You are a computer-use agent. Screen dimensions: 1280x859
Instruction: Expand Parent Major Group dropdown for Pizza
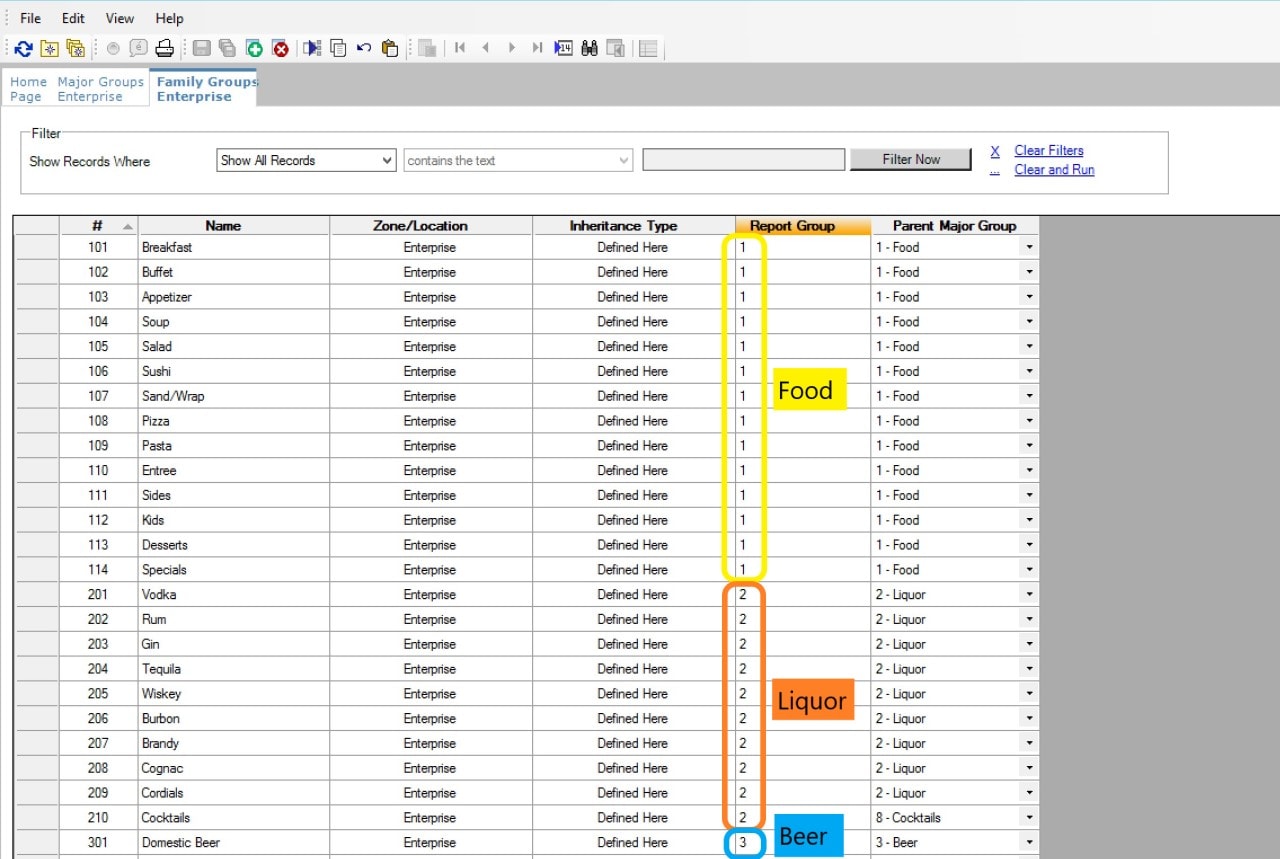tap(1030, 421)
